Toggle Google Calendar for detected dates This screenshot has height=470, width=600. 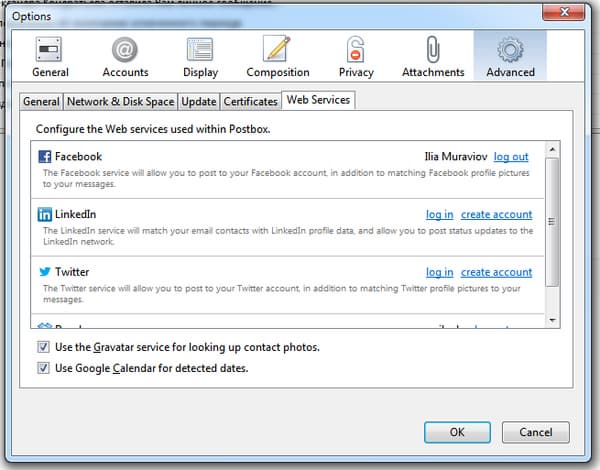pos(43,368)
